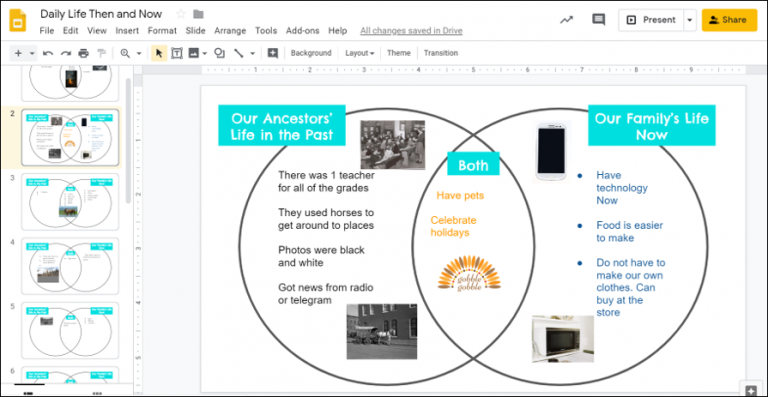Viewport: 768px width, 397px height.
Task: Open the Add-ons menu
Action: tap(303, 31)
